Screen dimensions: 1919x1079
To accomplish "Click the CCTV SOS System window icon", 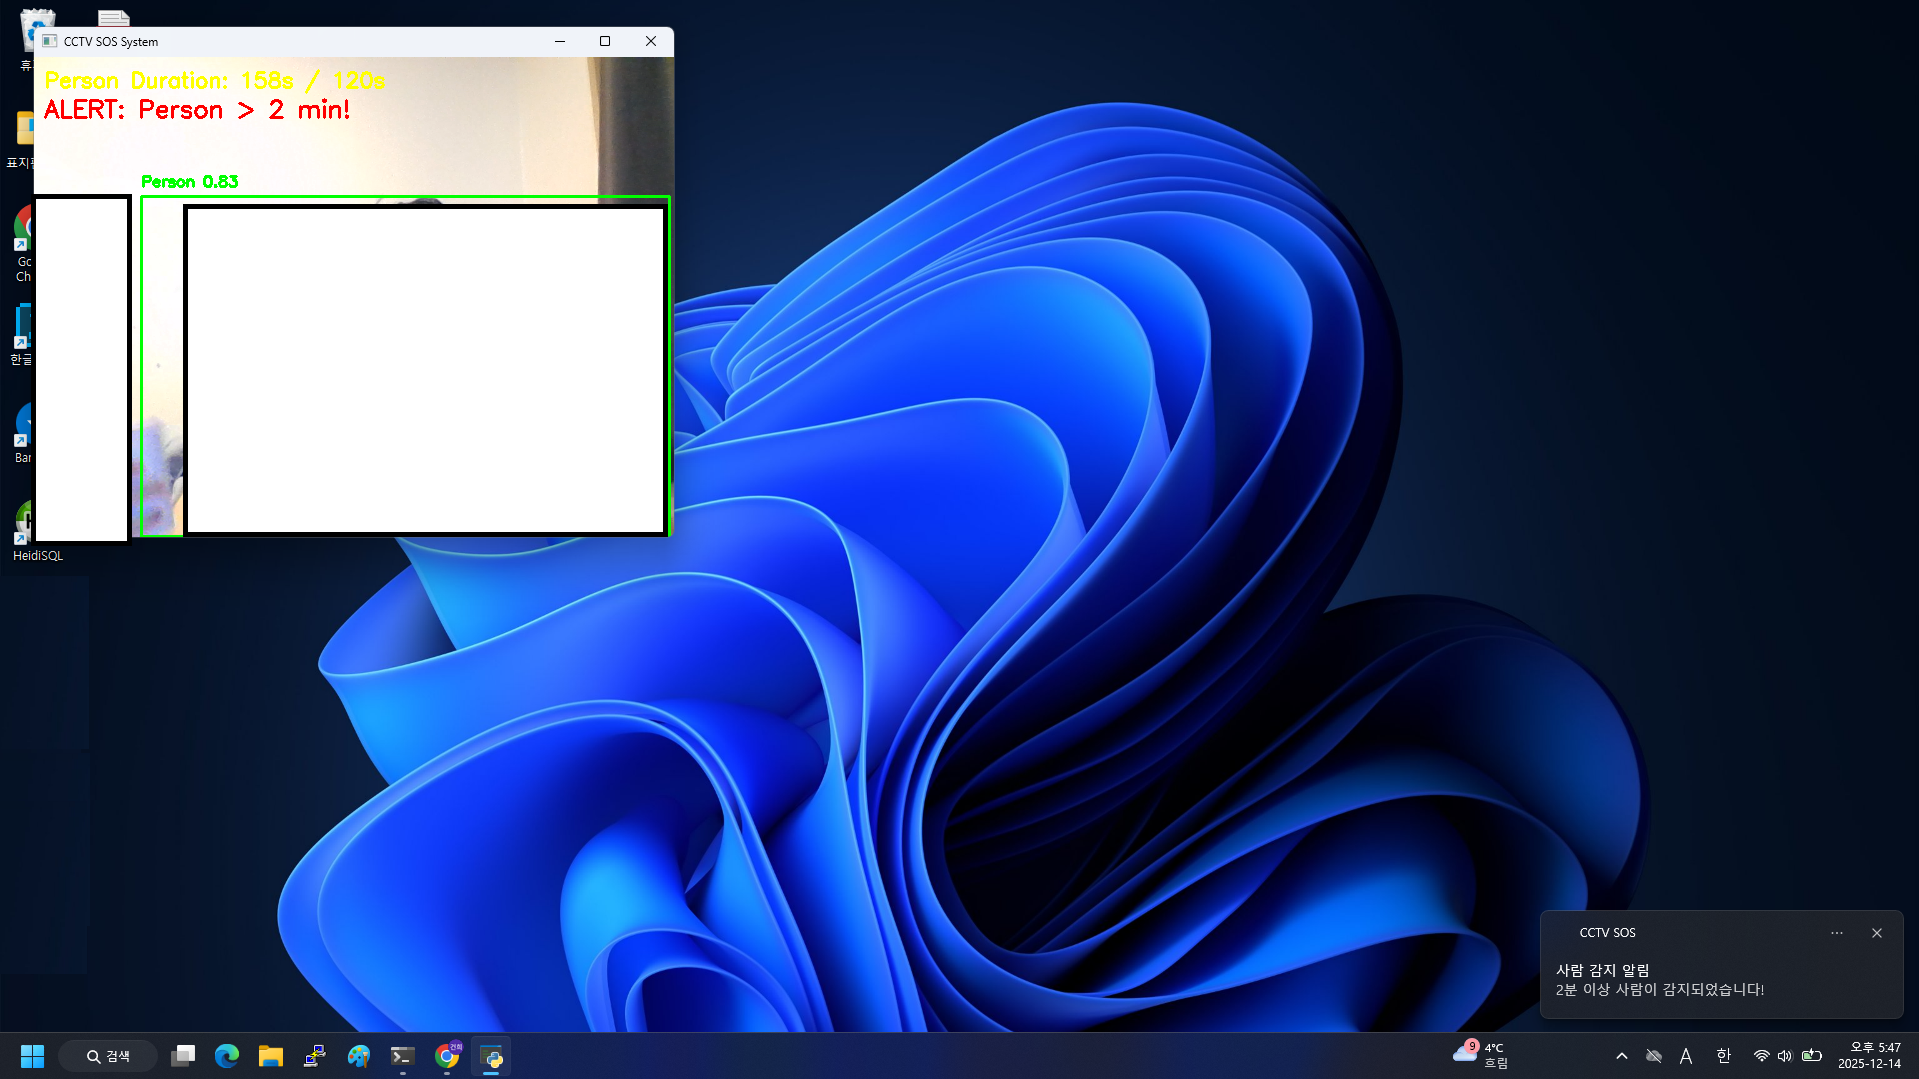I will click(49, 42).
